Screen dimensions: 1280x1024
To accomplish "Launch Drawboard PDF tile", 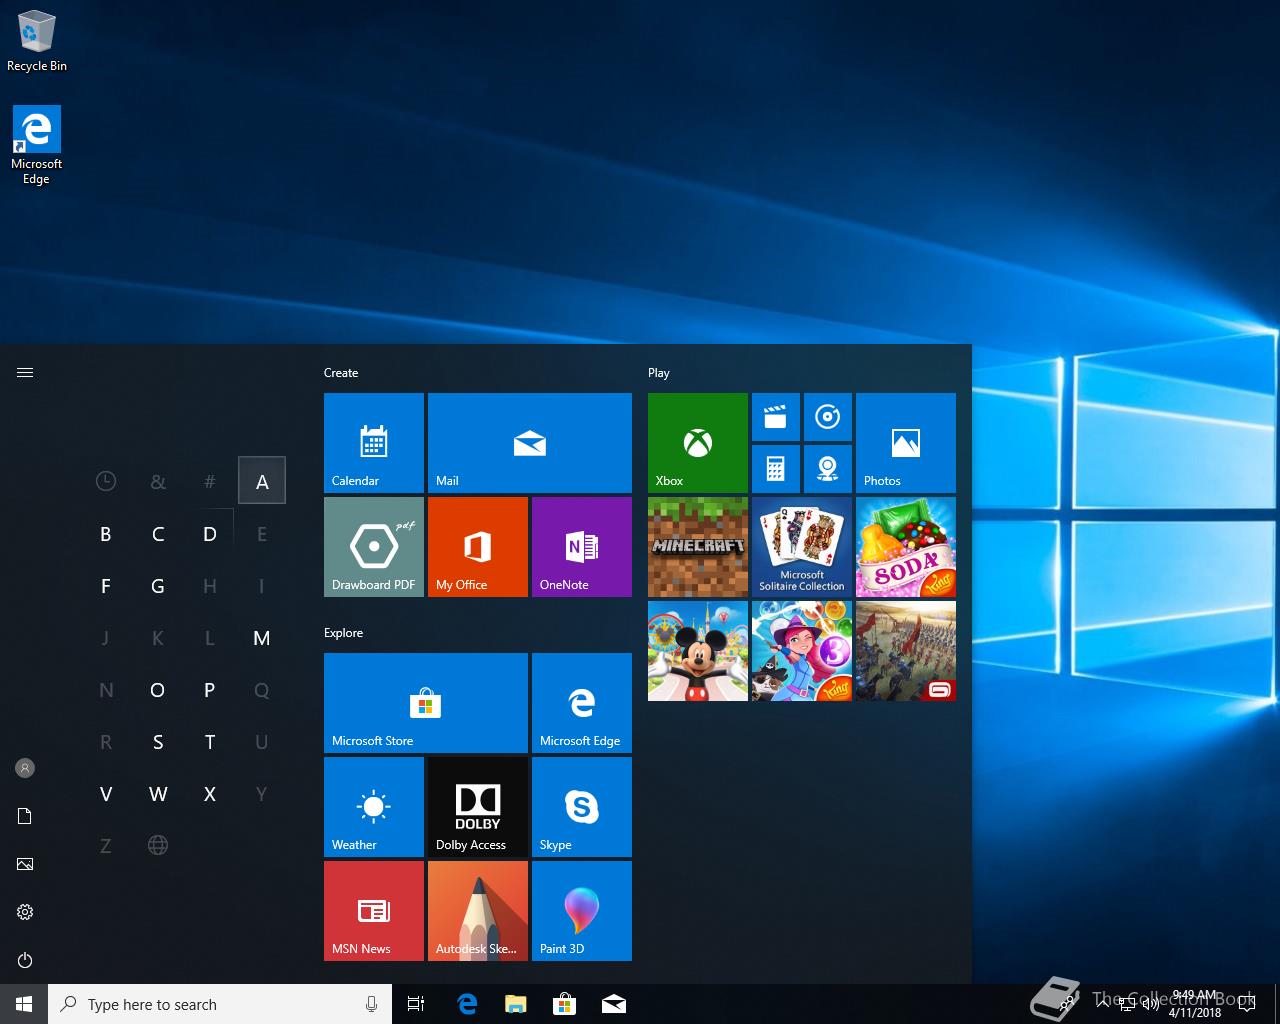I will 374,547.
